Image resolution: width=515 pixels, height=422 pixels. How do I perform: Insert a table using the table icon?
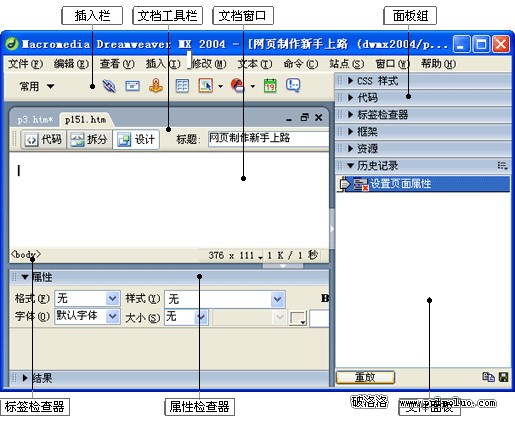pos(182,86)
